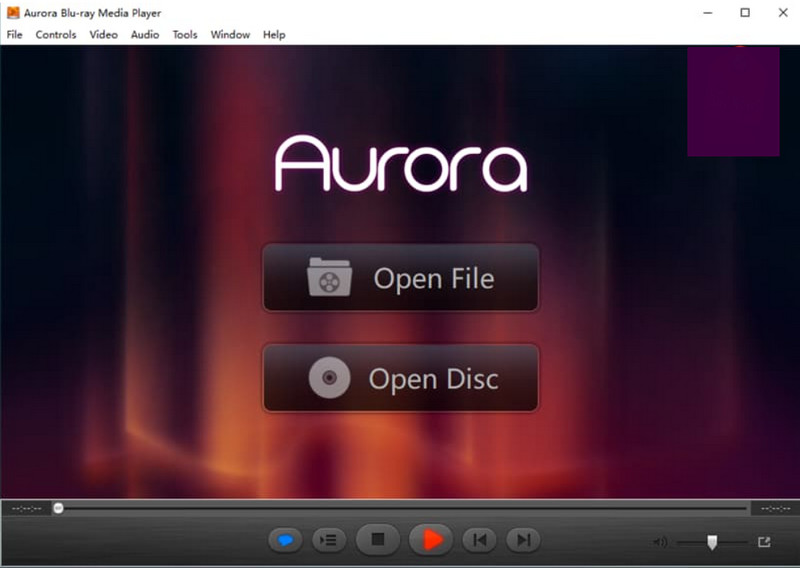Mute audio with the speaker icon

click(x=660, y=542)
